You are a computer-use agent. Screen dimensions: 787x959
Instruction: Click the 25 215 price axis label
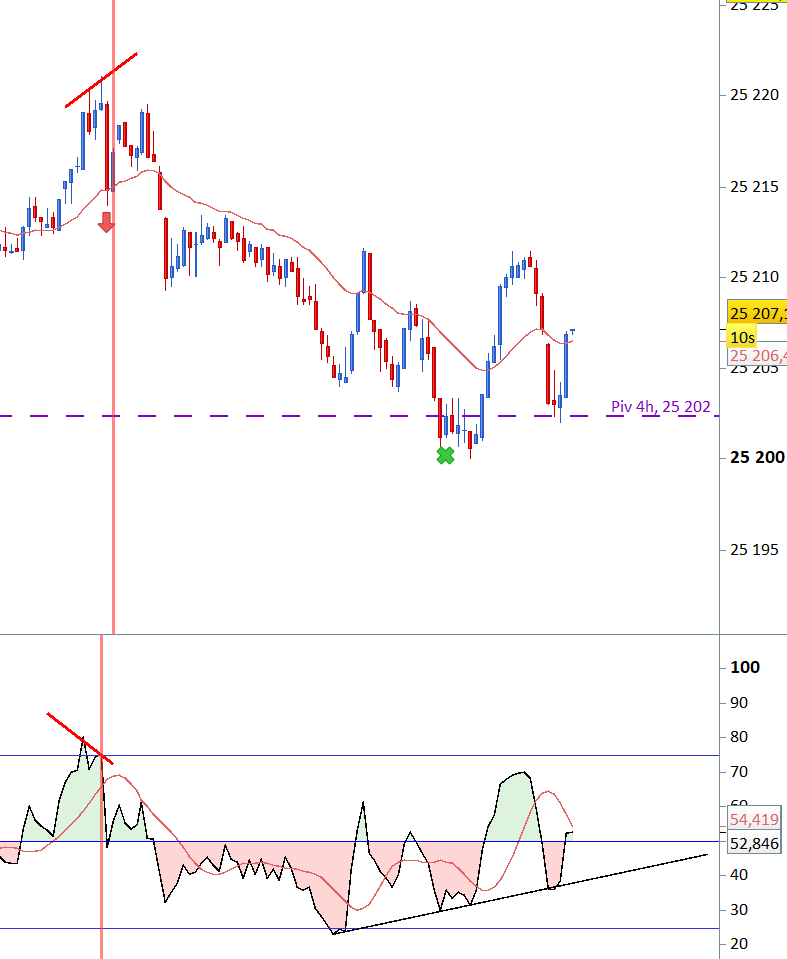tap(754, 187)
